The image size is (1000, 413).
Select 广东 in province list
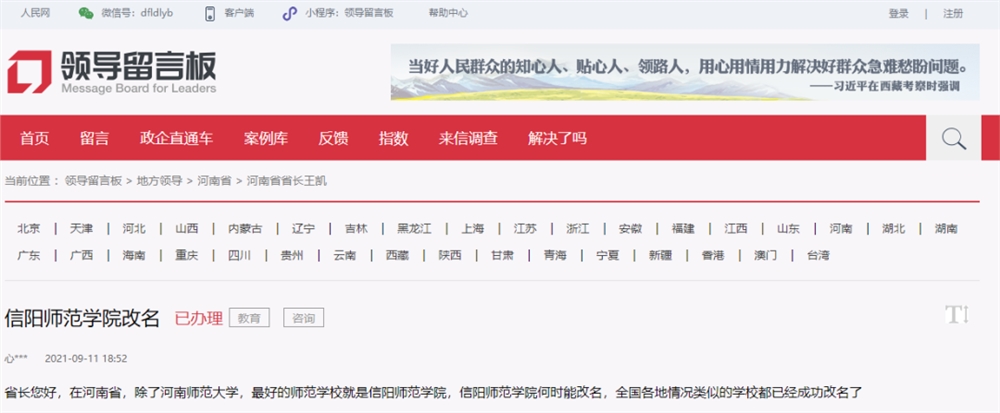click(x=29, y=256)
